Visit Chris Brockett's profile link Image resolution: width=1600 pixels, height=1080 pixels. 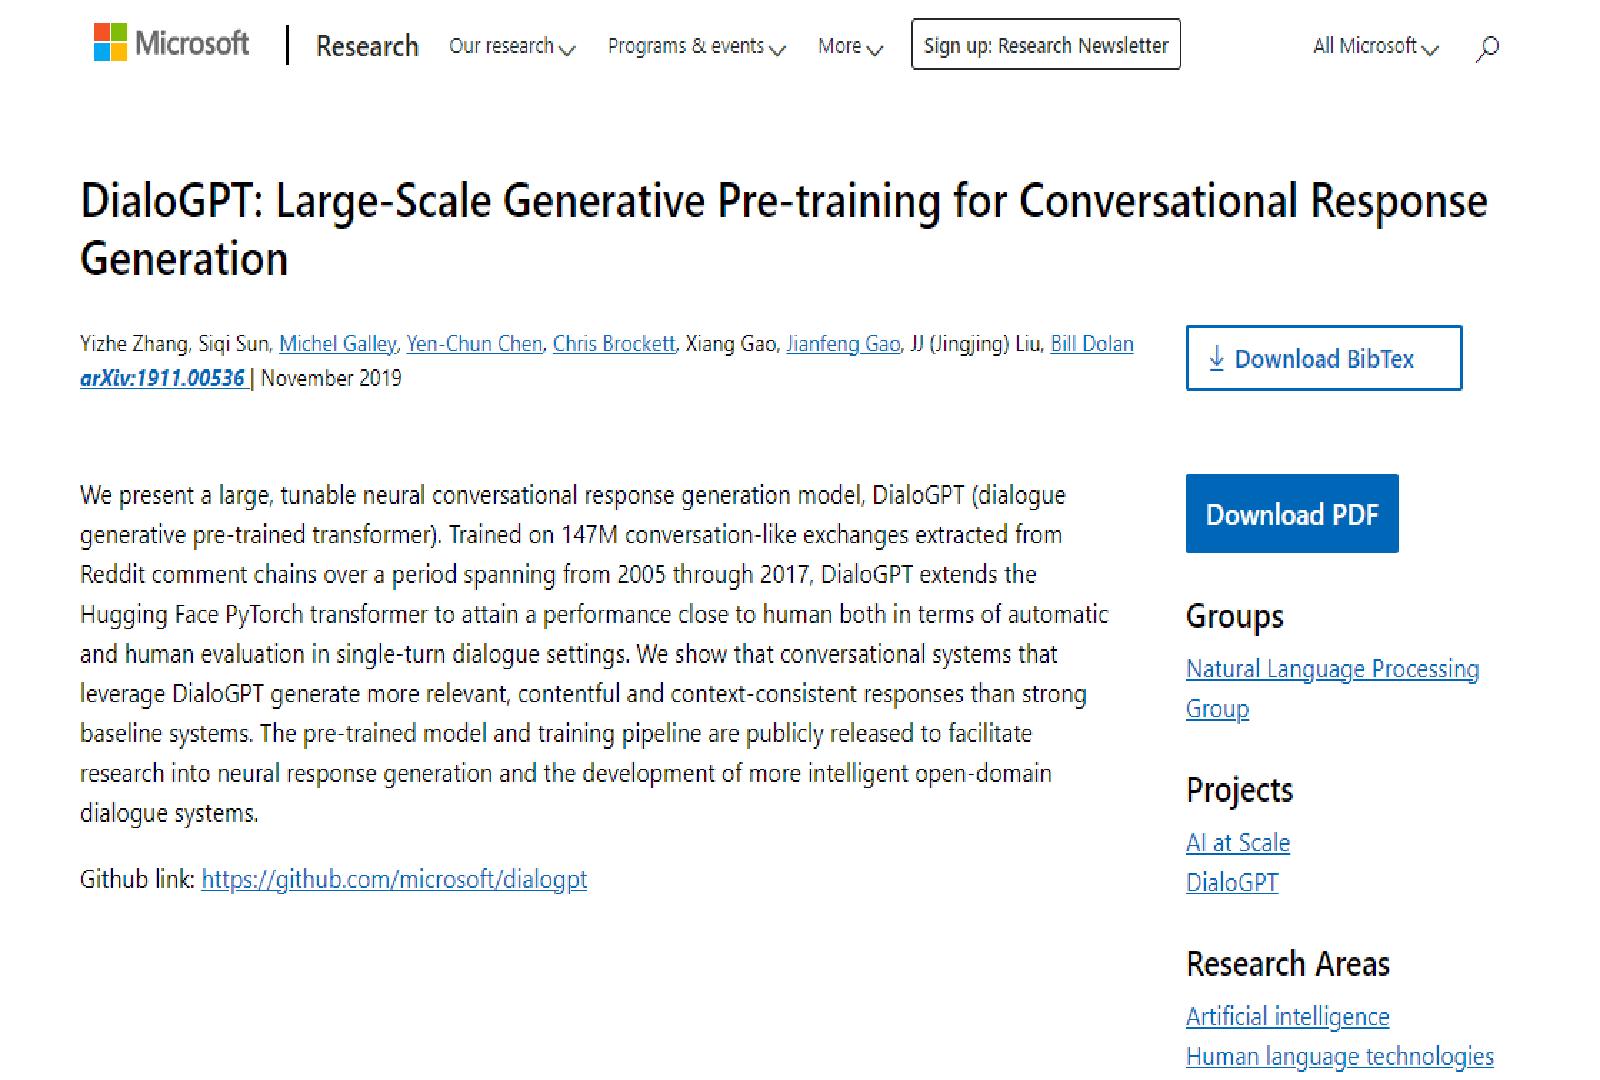[x=614, y=344]
